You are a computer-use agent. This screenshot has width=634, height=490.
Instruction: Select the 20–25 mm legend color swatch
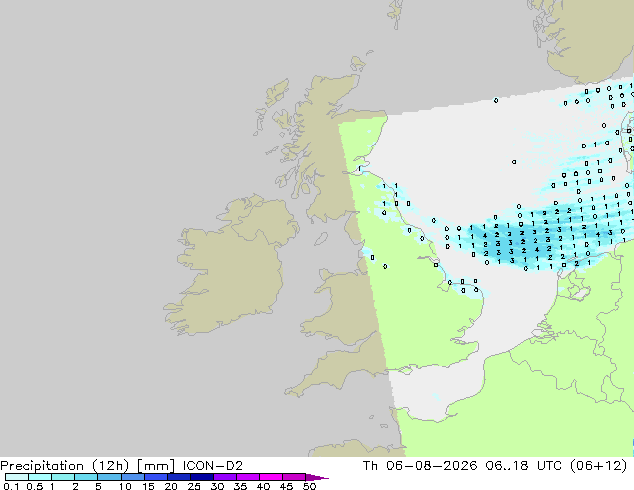click(x=178, y=477)
